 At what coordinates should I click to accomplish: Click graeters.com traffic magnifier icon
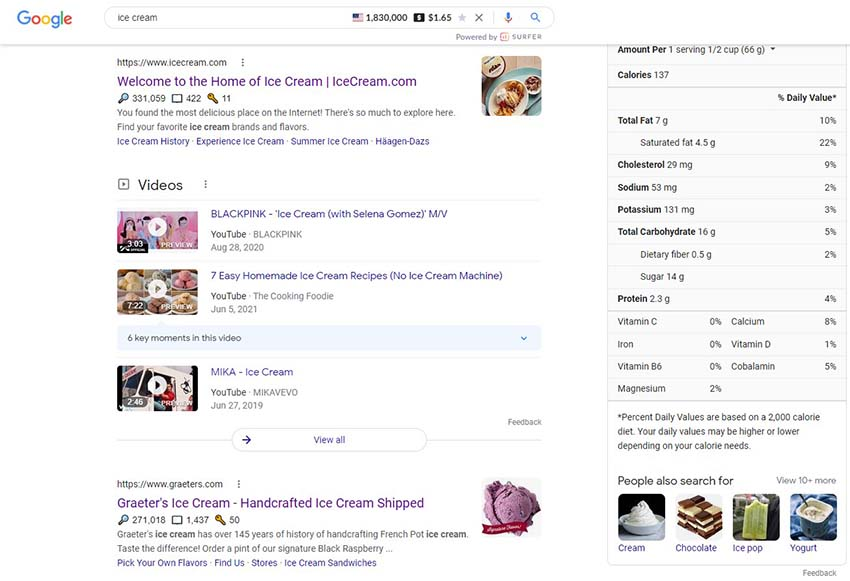click(123, 520)
